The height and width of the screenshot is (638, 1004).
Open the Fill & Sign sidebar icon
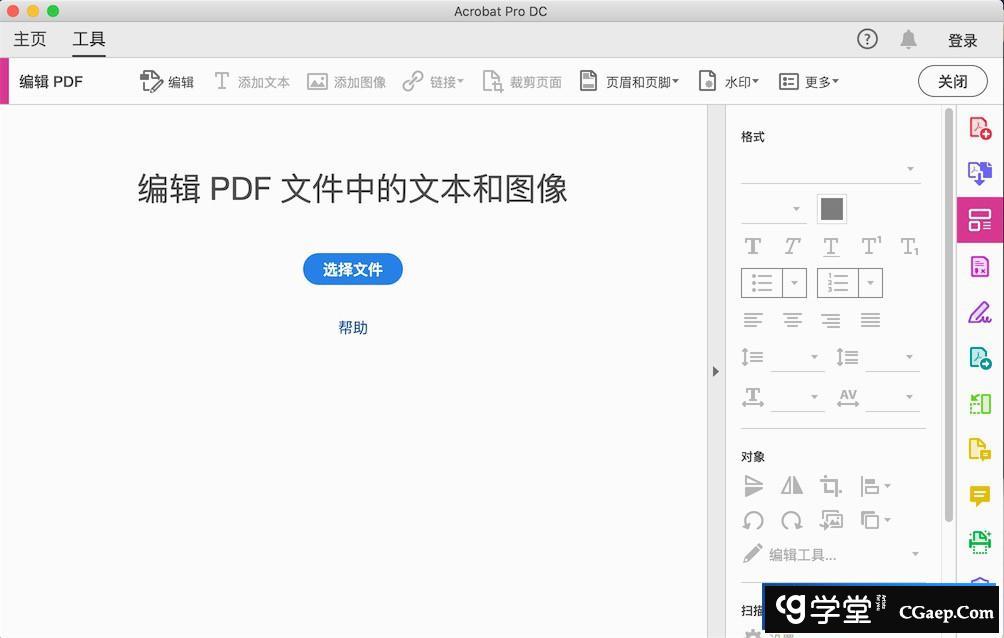point(979,313)
